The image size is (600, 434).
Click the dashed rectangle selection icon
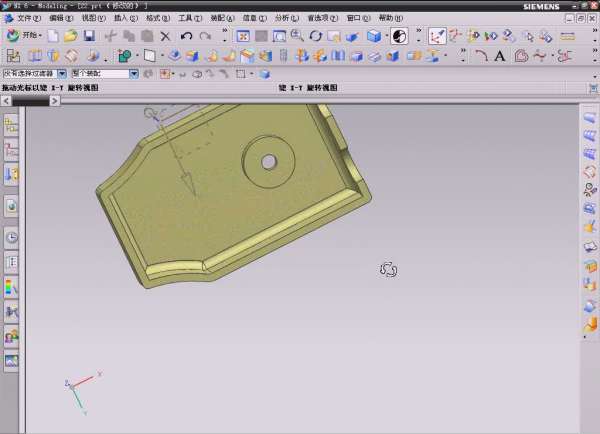click(241, 74)
